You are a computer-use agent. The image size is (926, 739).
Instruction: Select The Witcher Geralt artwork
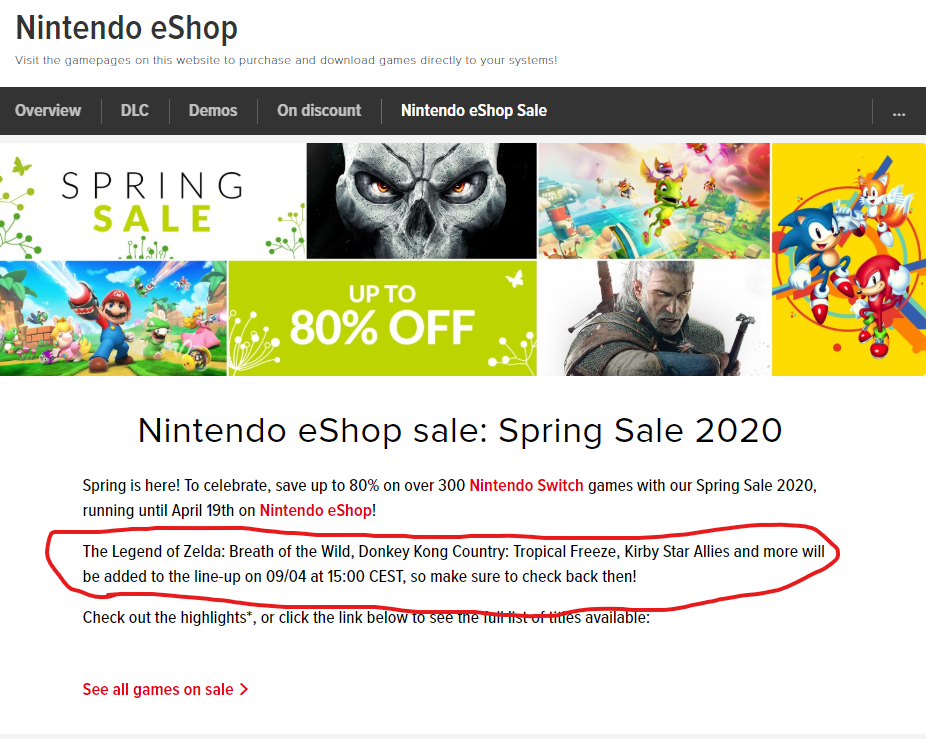point(654,318)
